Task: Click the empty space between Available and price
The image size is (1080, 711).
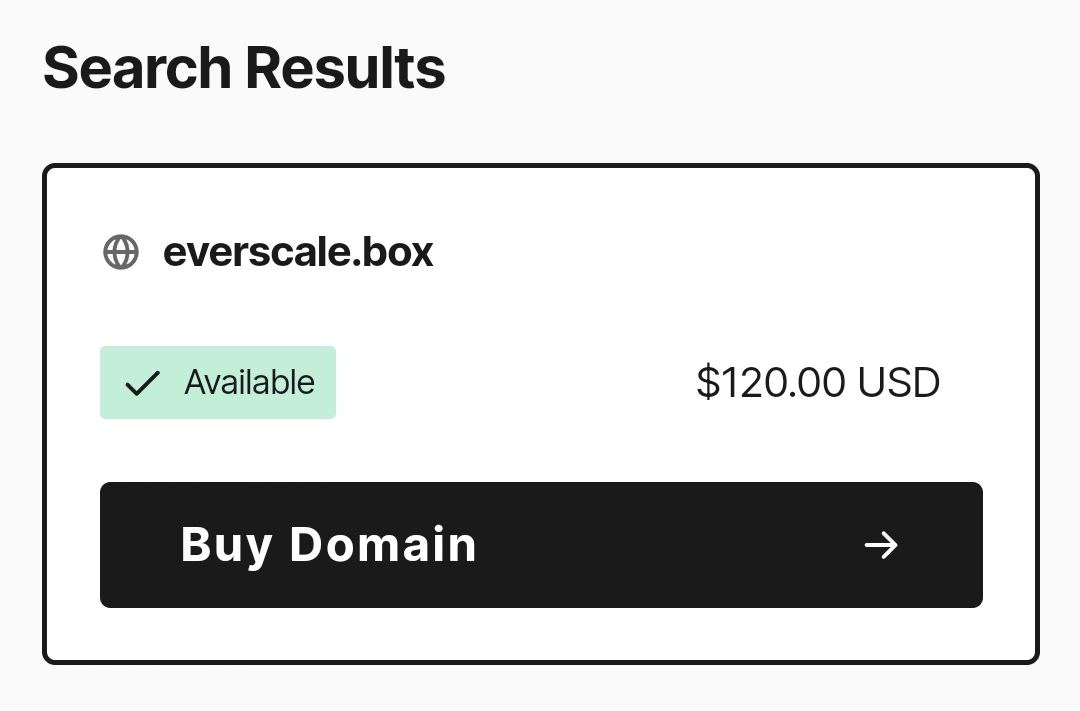Action: pos(515,383)
